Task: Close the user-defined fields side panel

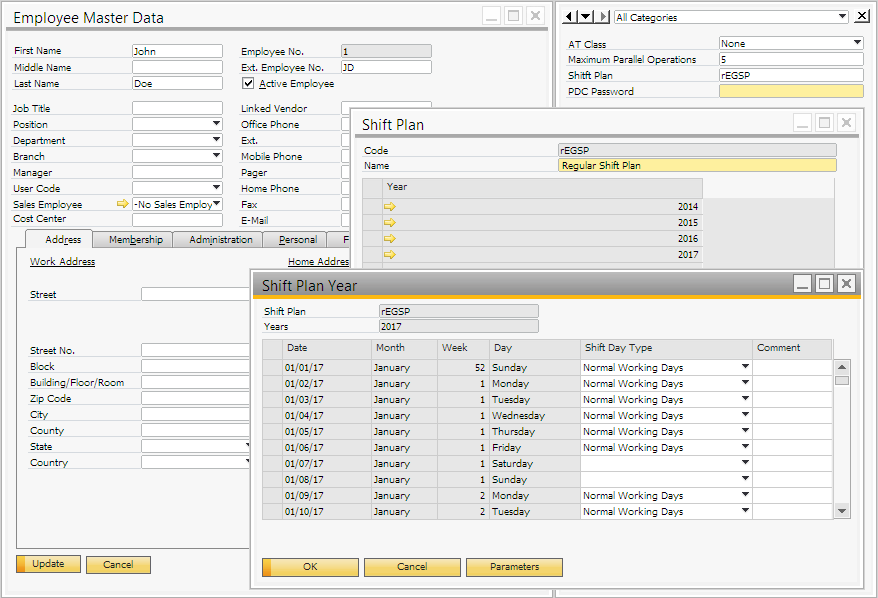Action: click(x=862, y=17)
